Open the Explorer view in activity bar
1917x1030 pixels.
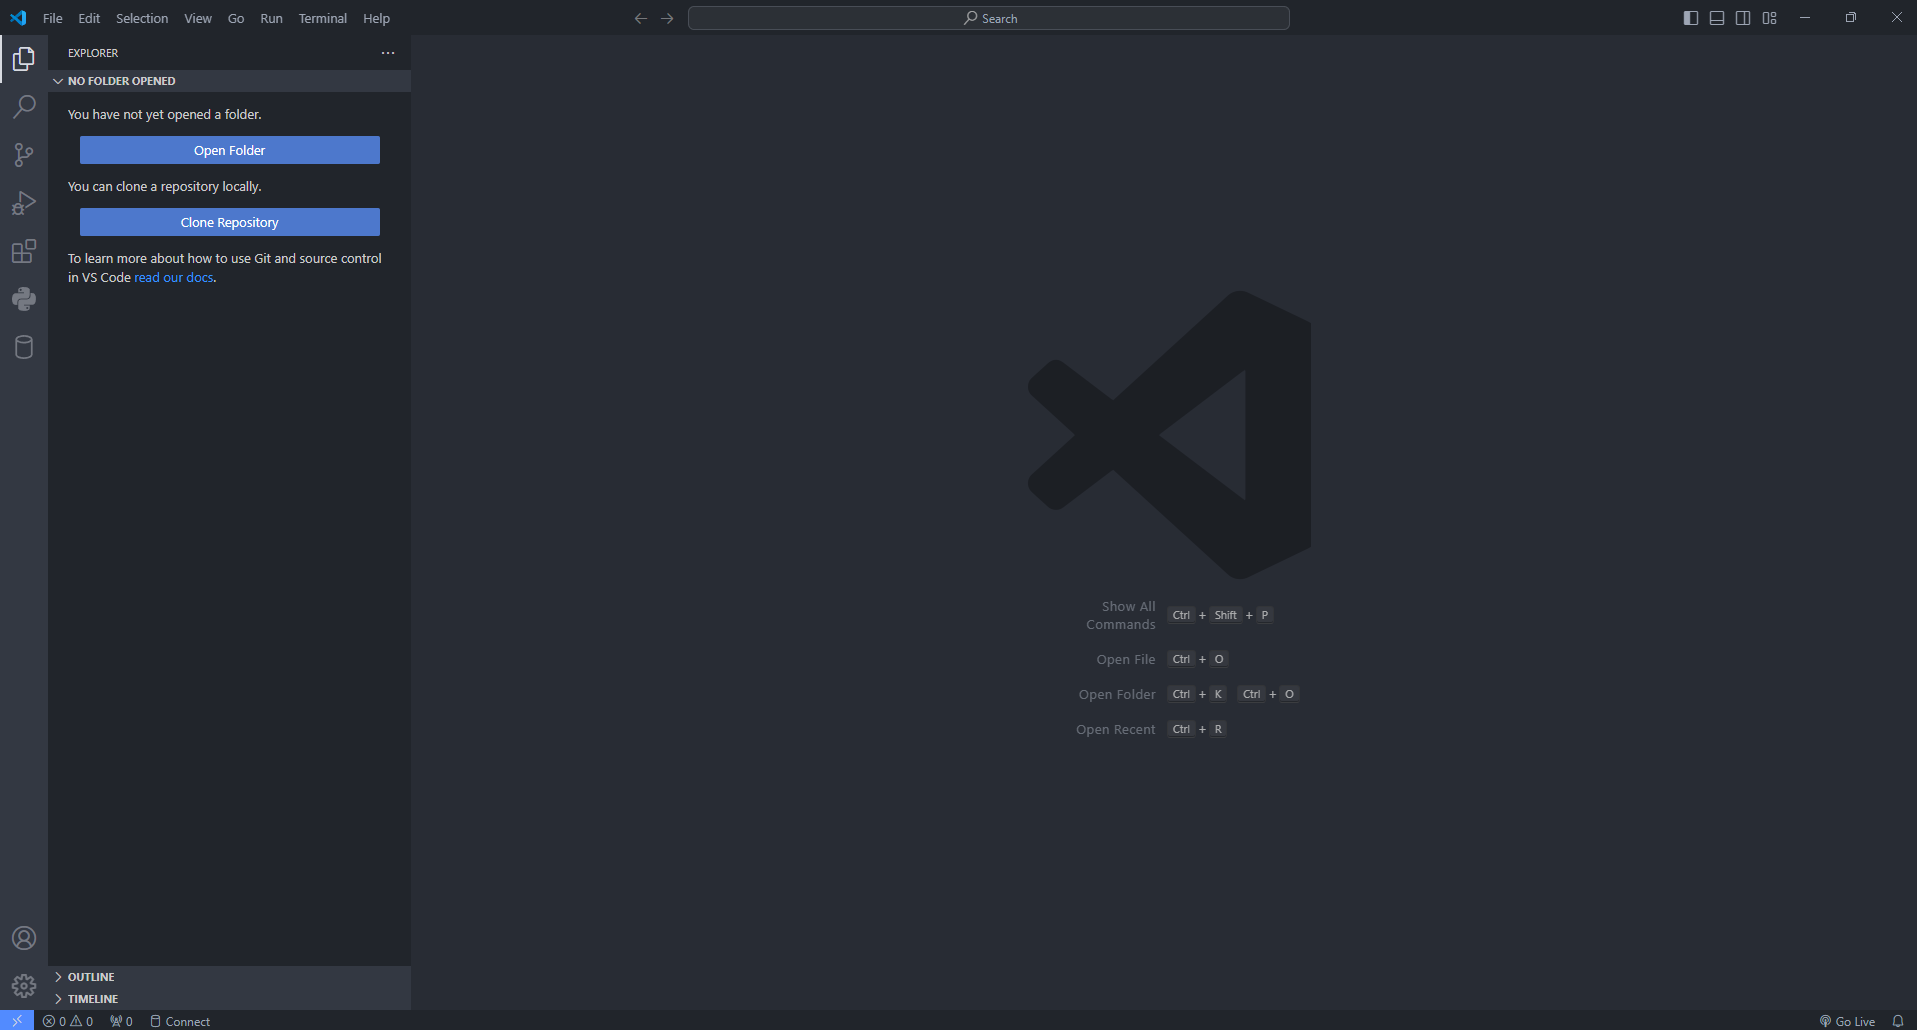click(x=24, y=59)
